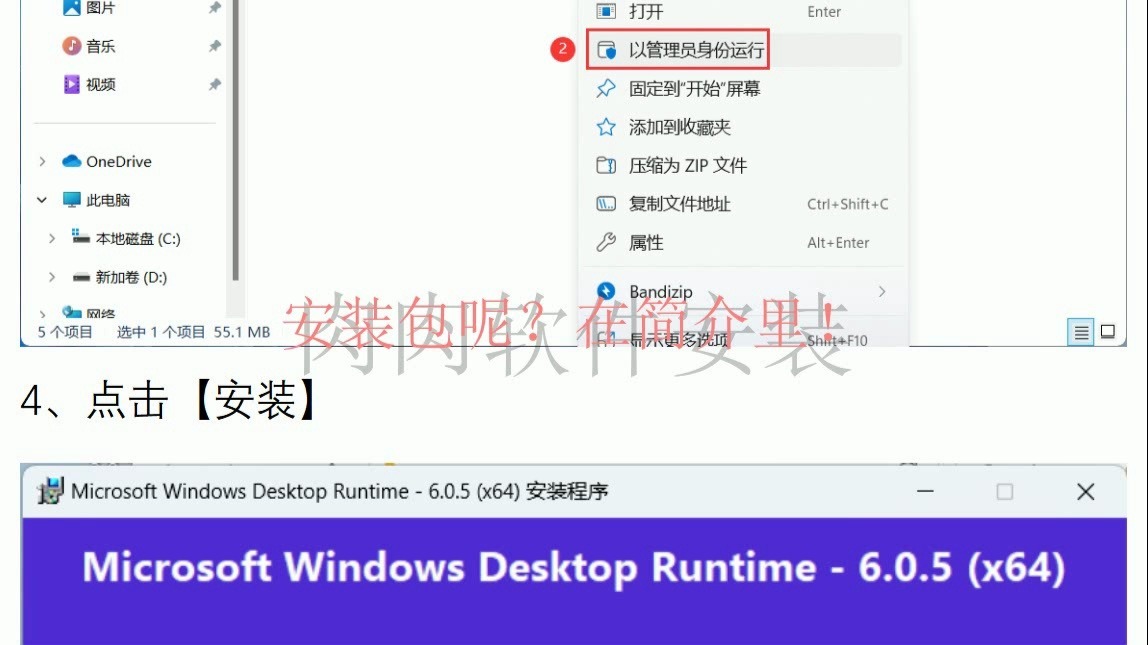Click the OneDrive cloud icon in sidebar
This screenshot has height=645, width=1148.
pos(72,161)
